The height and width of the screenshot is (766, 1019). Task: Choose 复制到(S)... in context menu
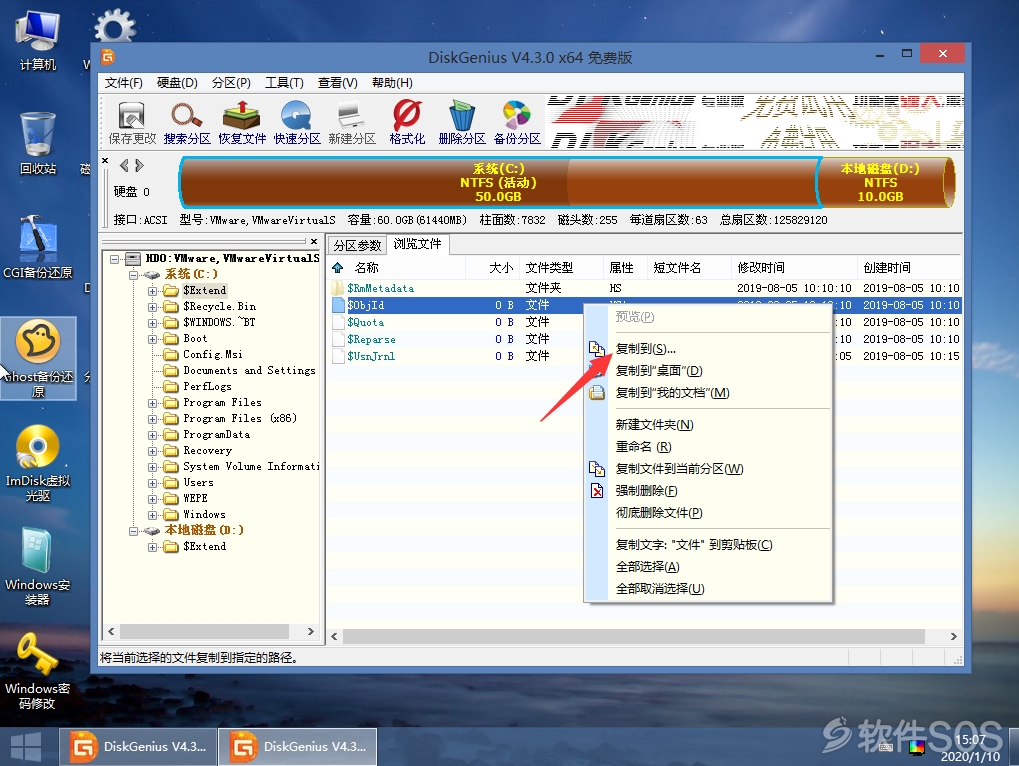click(708, 349)
